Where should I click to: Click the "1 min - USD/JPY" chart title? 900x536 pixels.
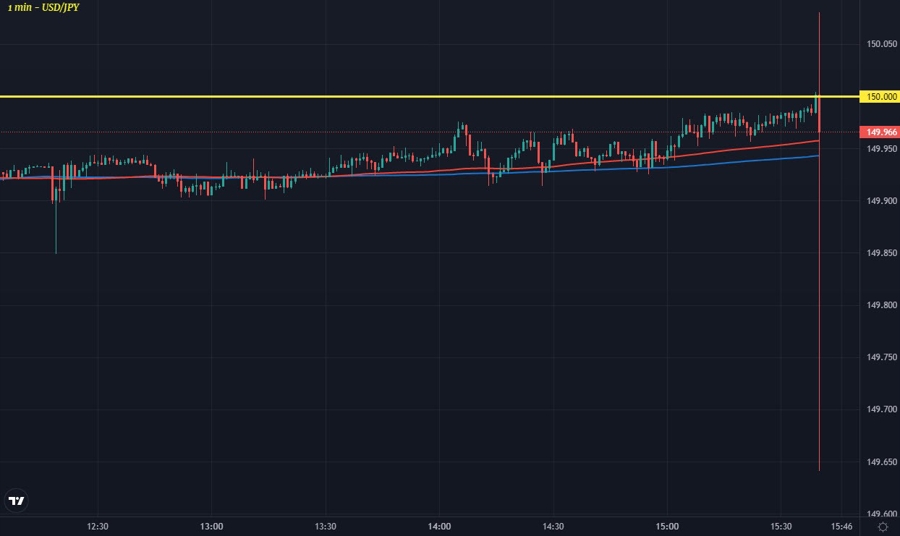[x=44, y=7]
